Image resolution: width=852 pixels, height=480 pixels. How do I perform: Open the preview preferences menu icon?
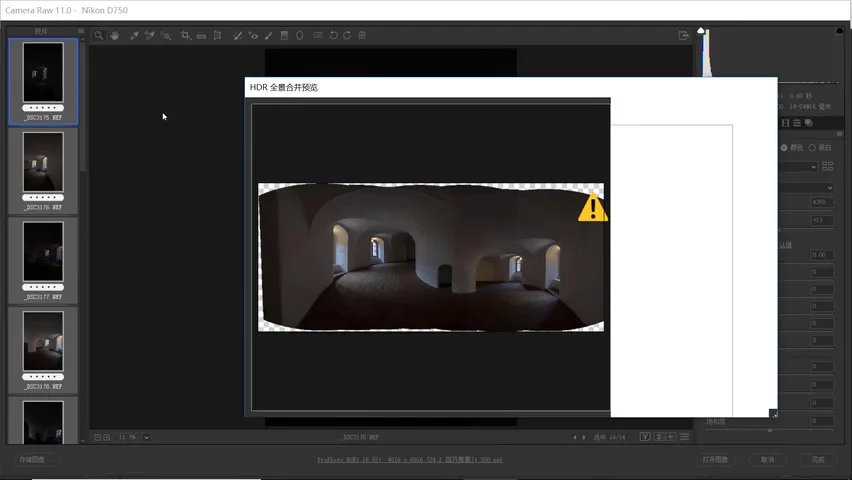685,437
